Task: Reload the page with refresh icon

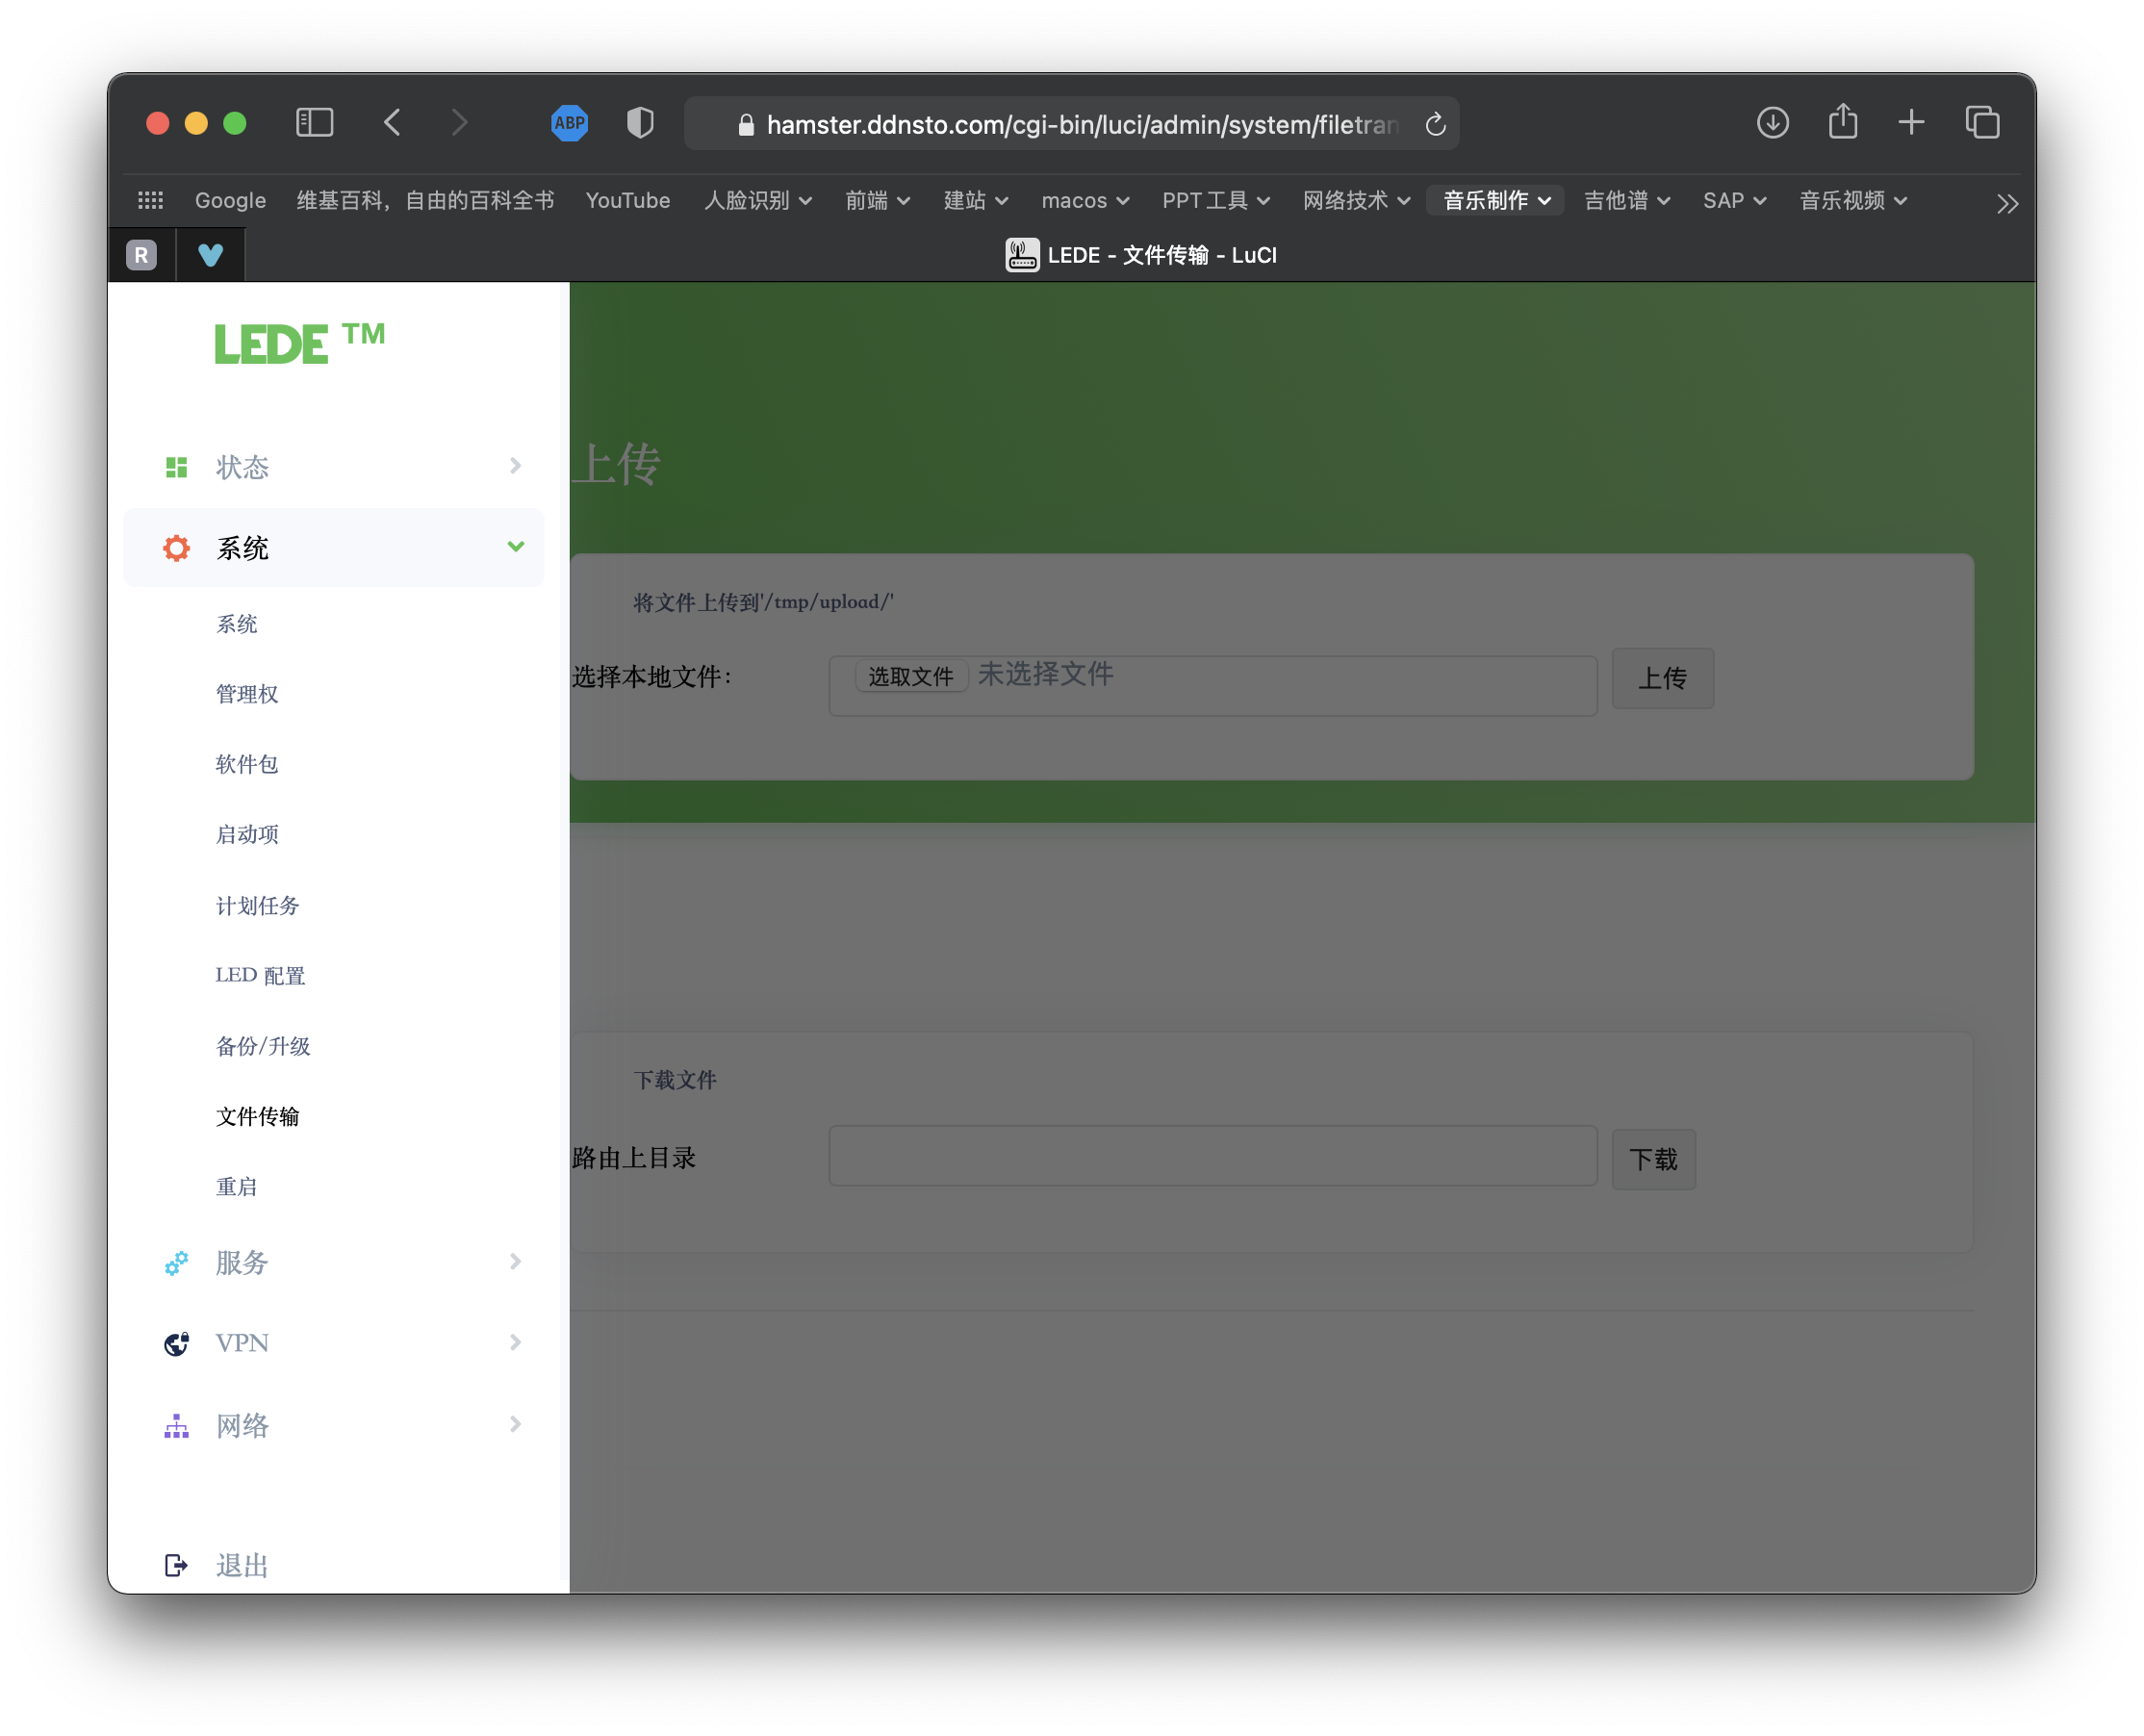Action: [1435, 124]
